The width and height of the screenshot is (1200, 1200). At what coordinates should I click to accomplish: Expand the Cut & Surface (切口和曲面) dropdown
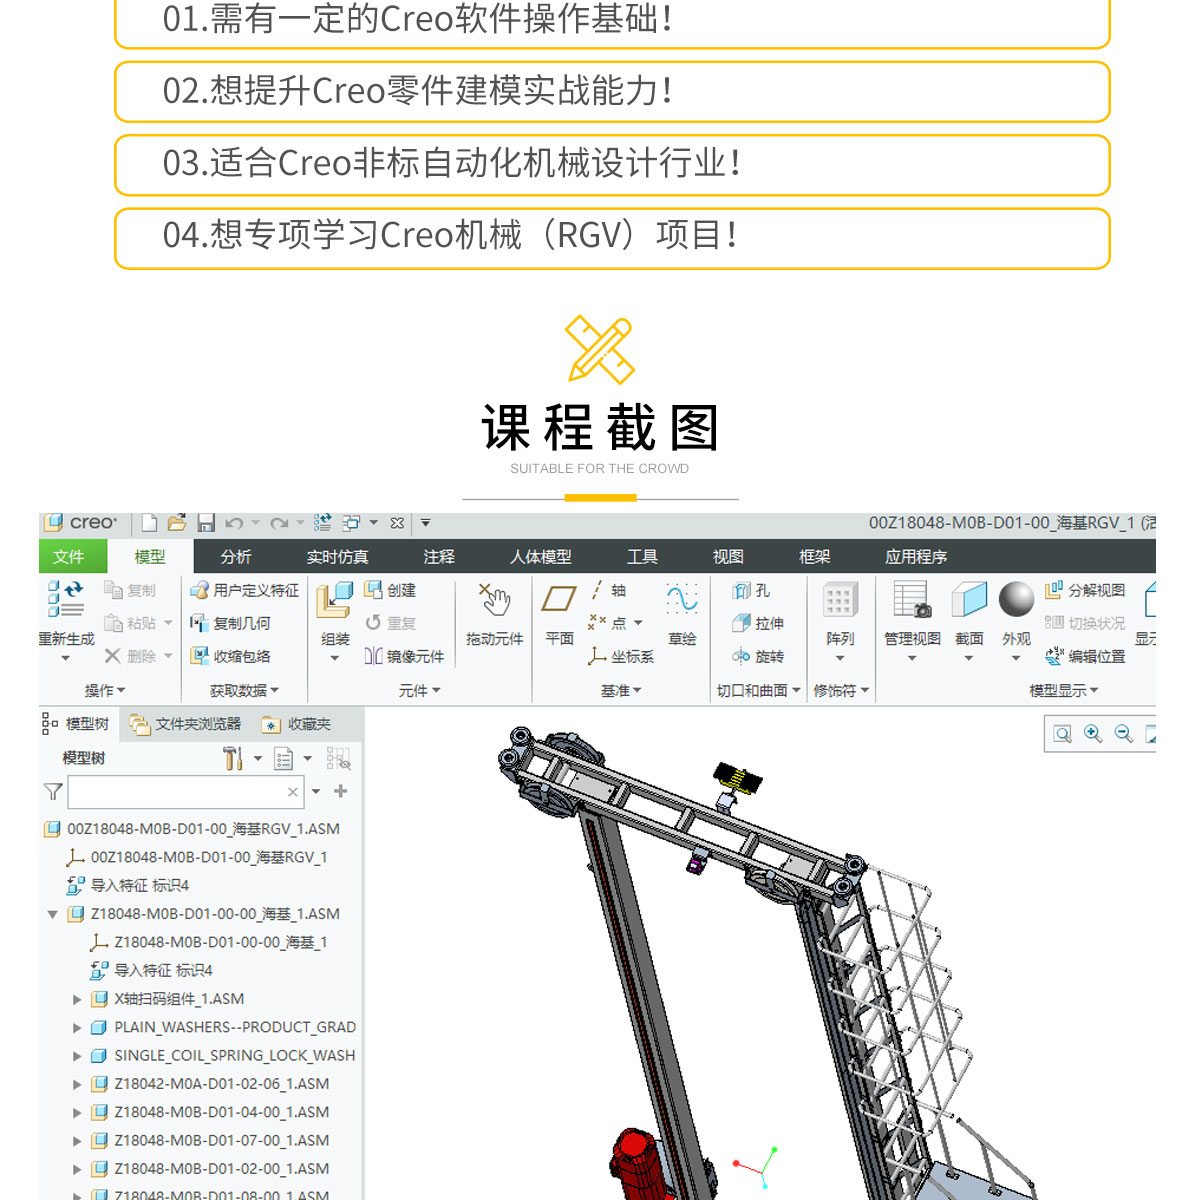point(759,690)
